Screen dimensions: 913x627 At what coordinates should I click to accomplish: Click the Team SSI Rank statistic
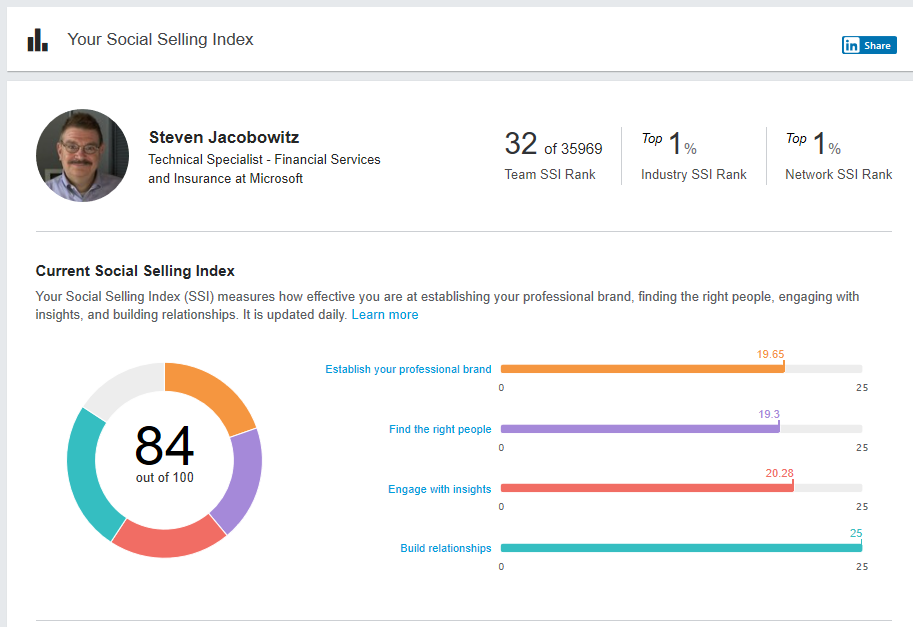coord(553,155)
